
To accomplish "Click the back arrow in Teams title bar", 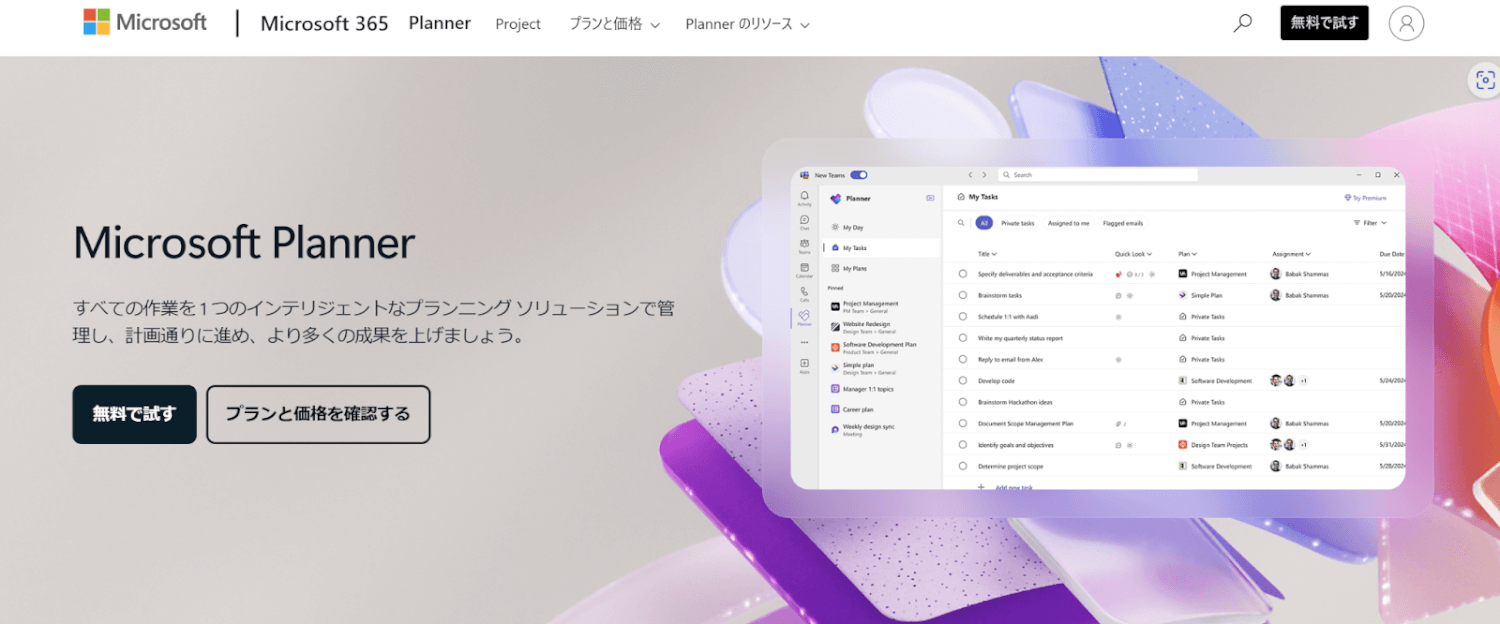I will (970, 175).
